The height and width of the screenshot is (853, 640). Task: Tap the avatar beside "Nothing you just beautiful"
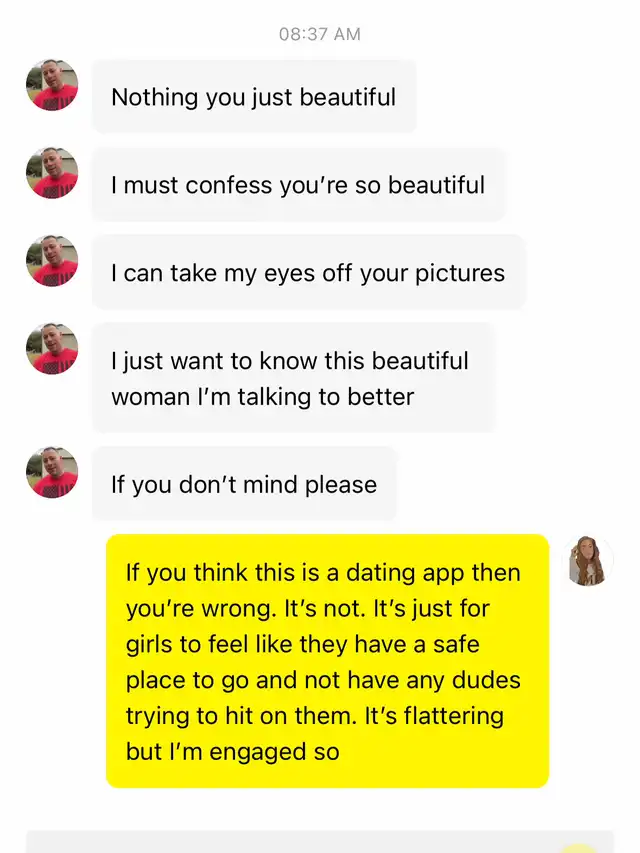pyautogui.click(x=52, y=85)
